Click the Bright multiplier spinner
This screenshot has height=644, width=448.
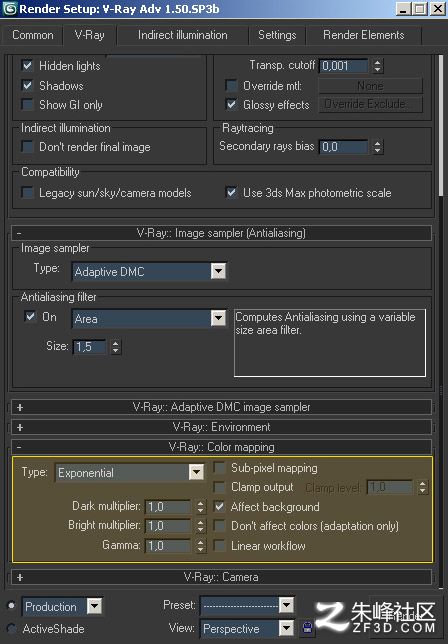200,526
